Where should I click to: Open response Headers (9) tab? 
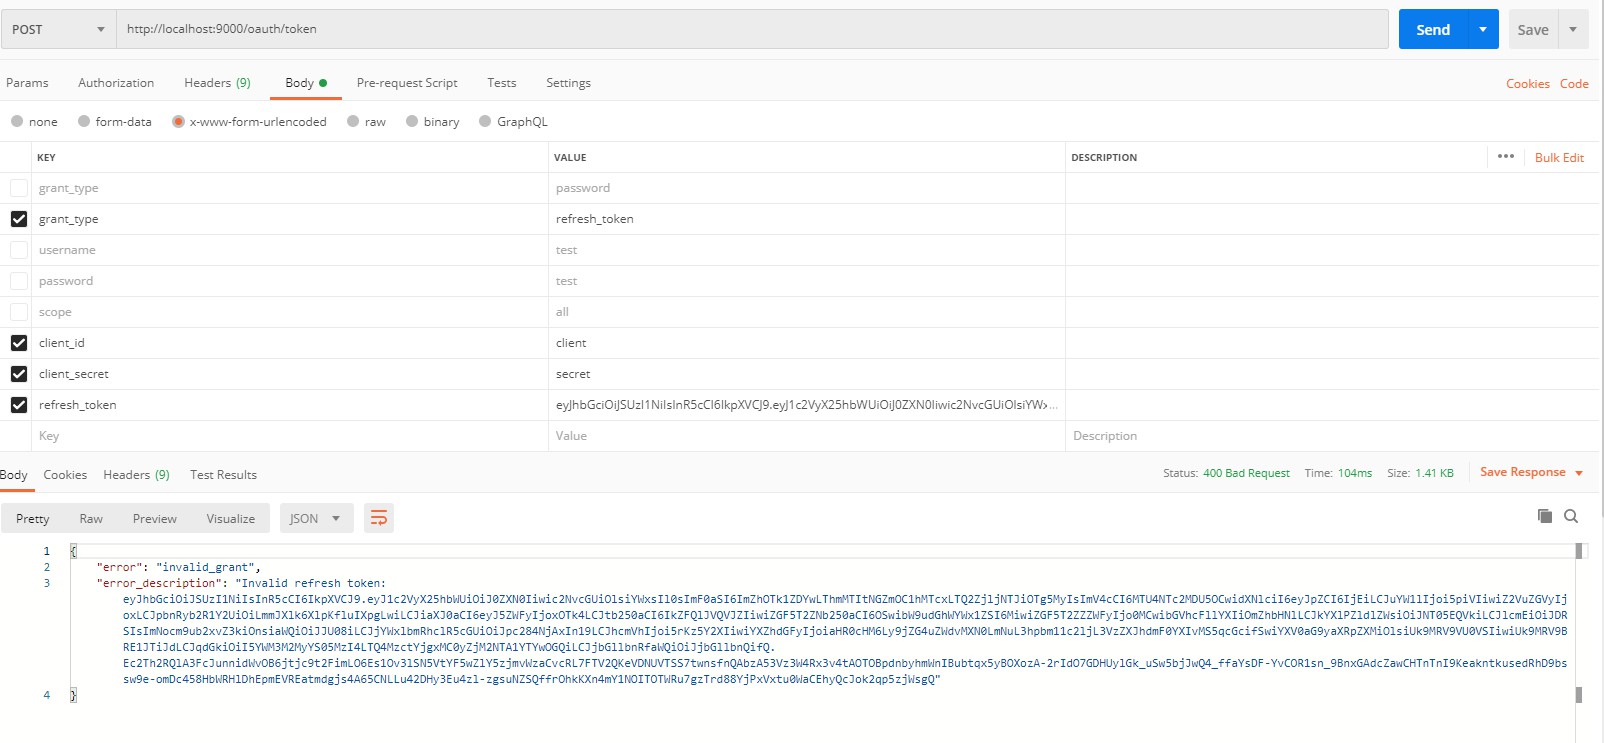[x=136, y=475]
